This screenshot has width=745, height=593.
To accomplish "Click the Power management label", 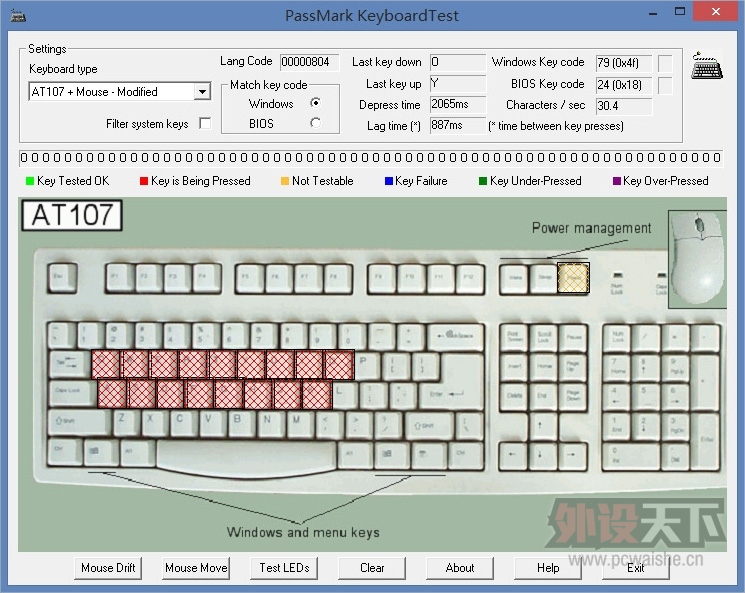I will click(x=591, y=228).
